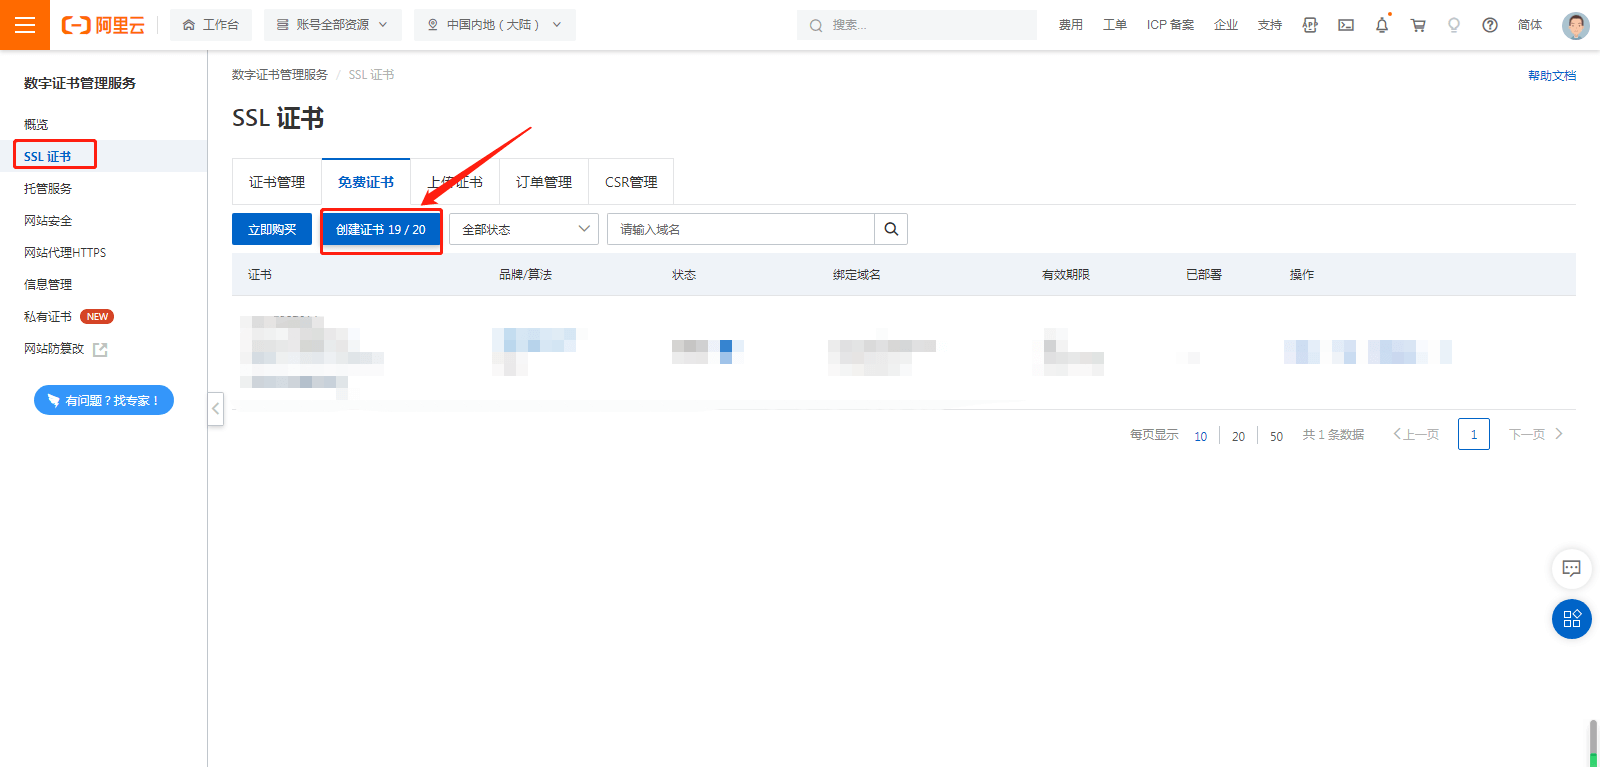Open the hamburger menu in the top-left corner
This screenshot has height=767, width=1600.
click(x=25, y=25)
